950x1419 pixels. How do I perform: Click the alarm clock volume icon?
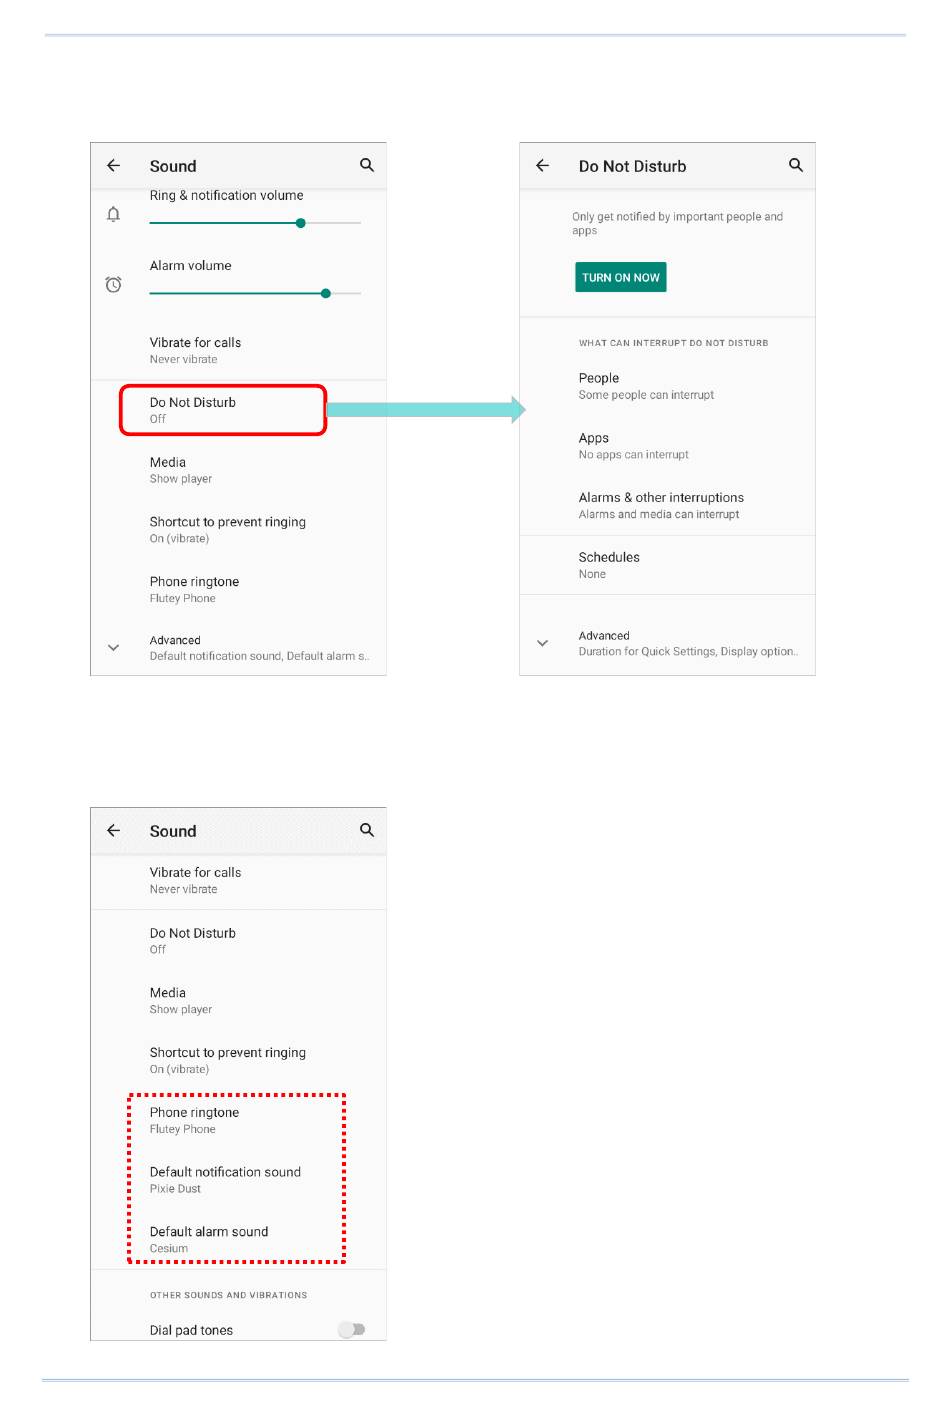(114, 285)
